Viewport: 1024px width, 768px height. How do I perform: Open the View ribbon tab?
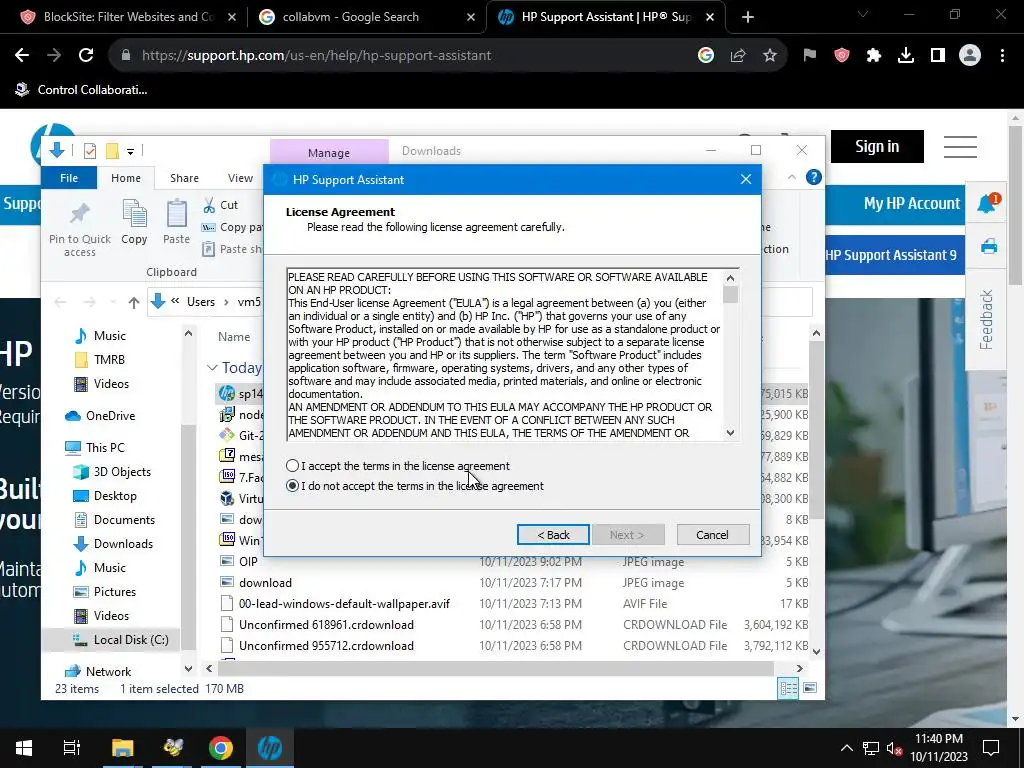240,178
